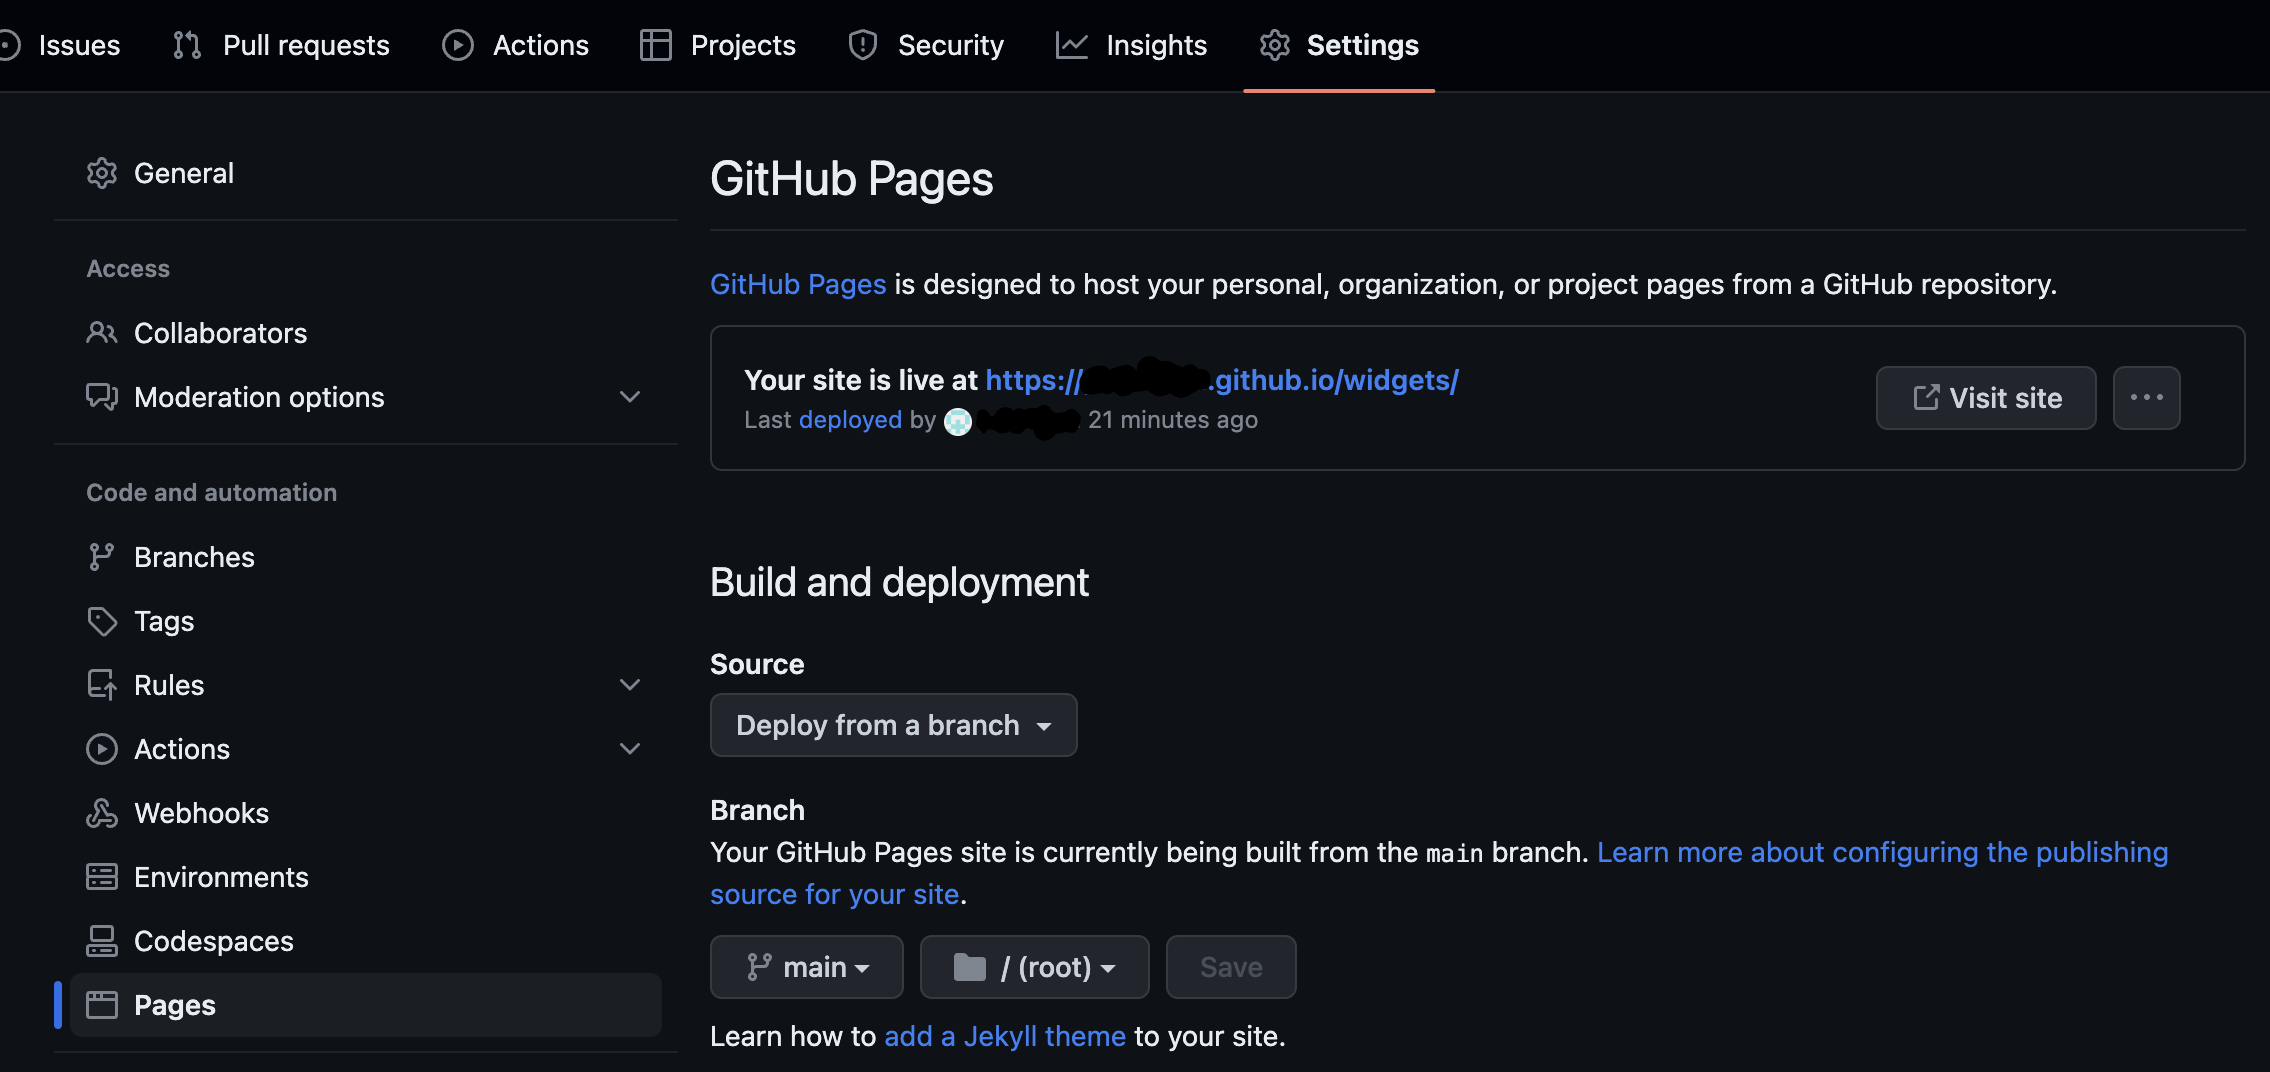Open the three-dot site options menu
This screenshot has width=2270, height=1072.
(x=2146, y=398)
